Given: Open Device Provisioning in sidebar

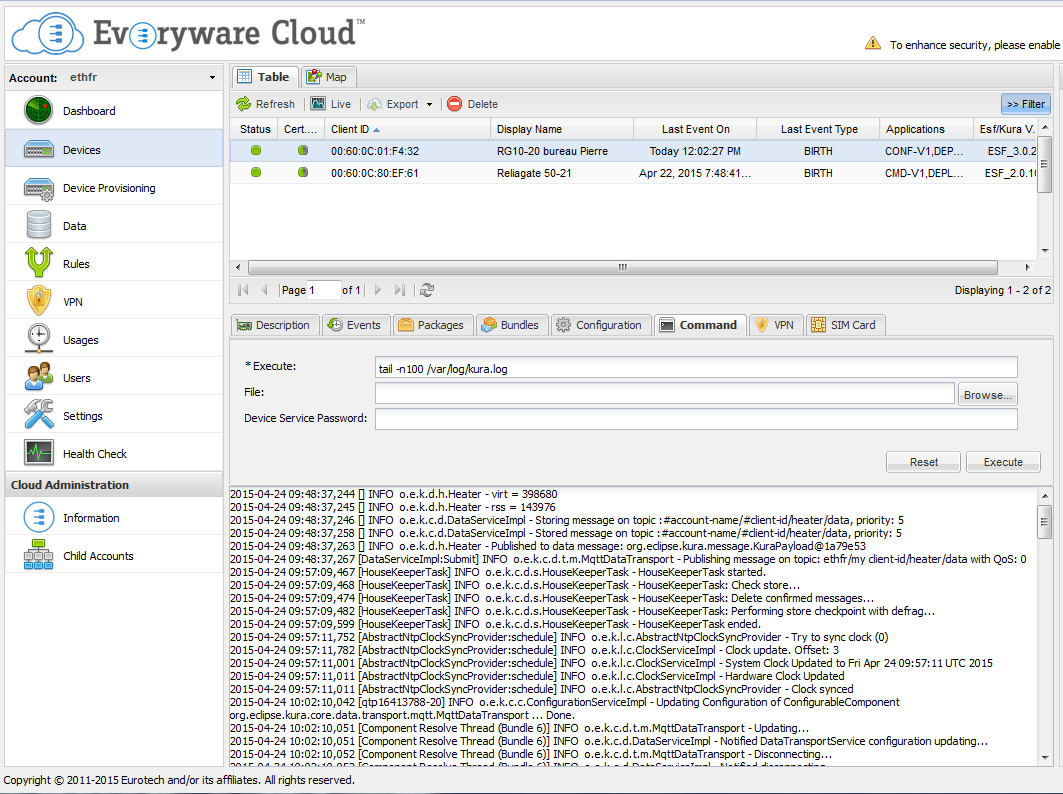Looking at the screenshot, I should (108, 188).
